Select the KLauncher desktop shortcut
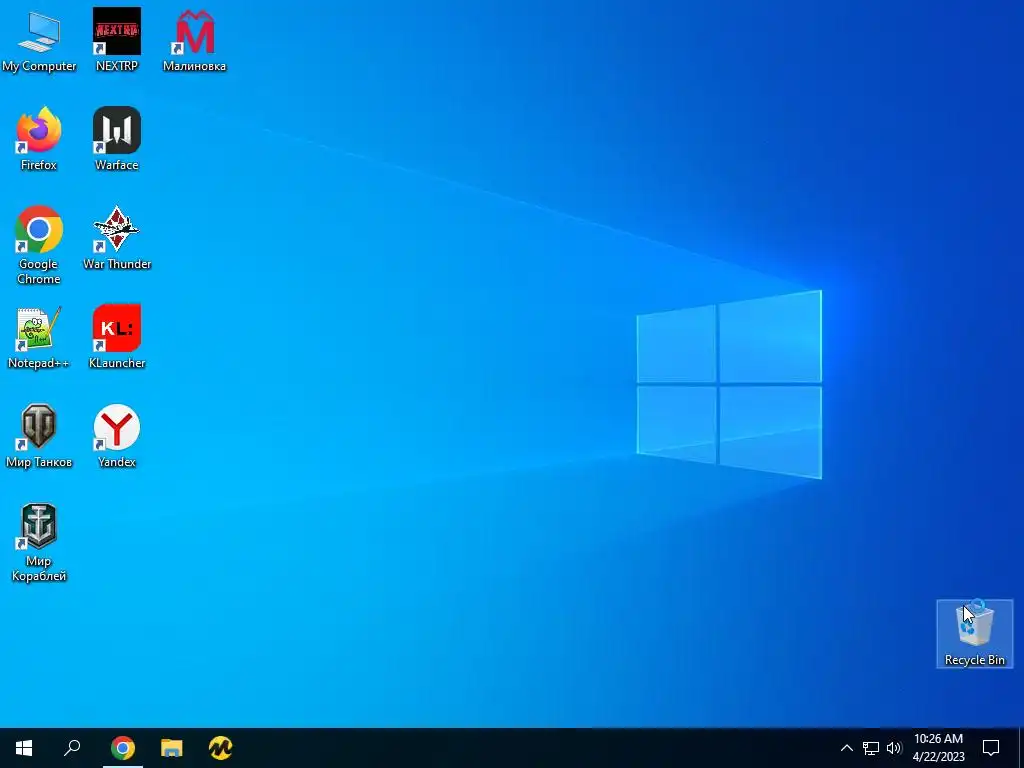 click(117, 337)
